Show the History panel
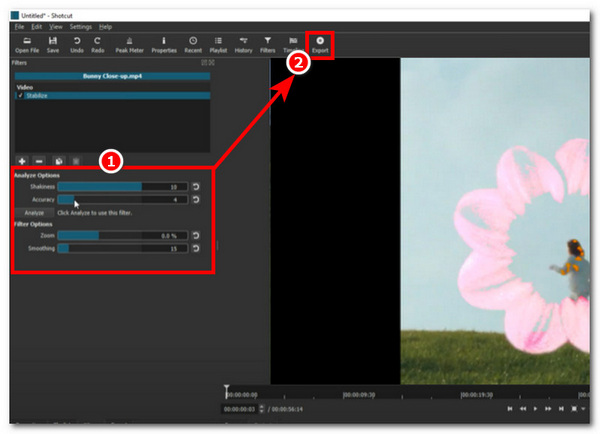 coord(243,43)
